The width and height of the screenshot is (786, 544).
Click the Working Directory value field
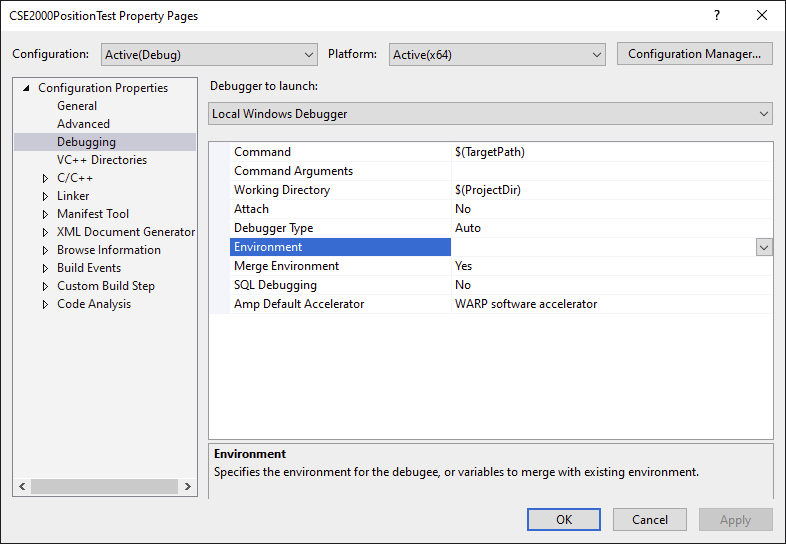point(610,190)
